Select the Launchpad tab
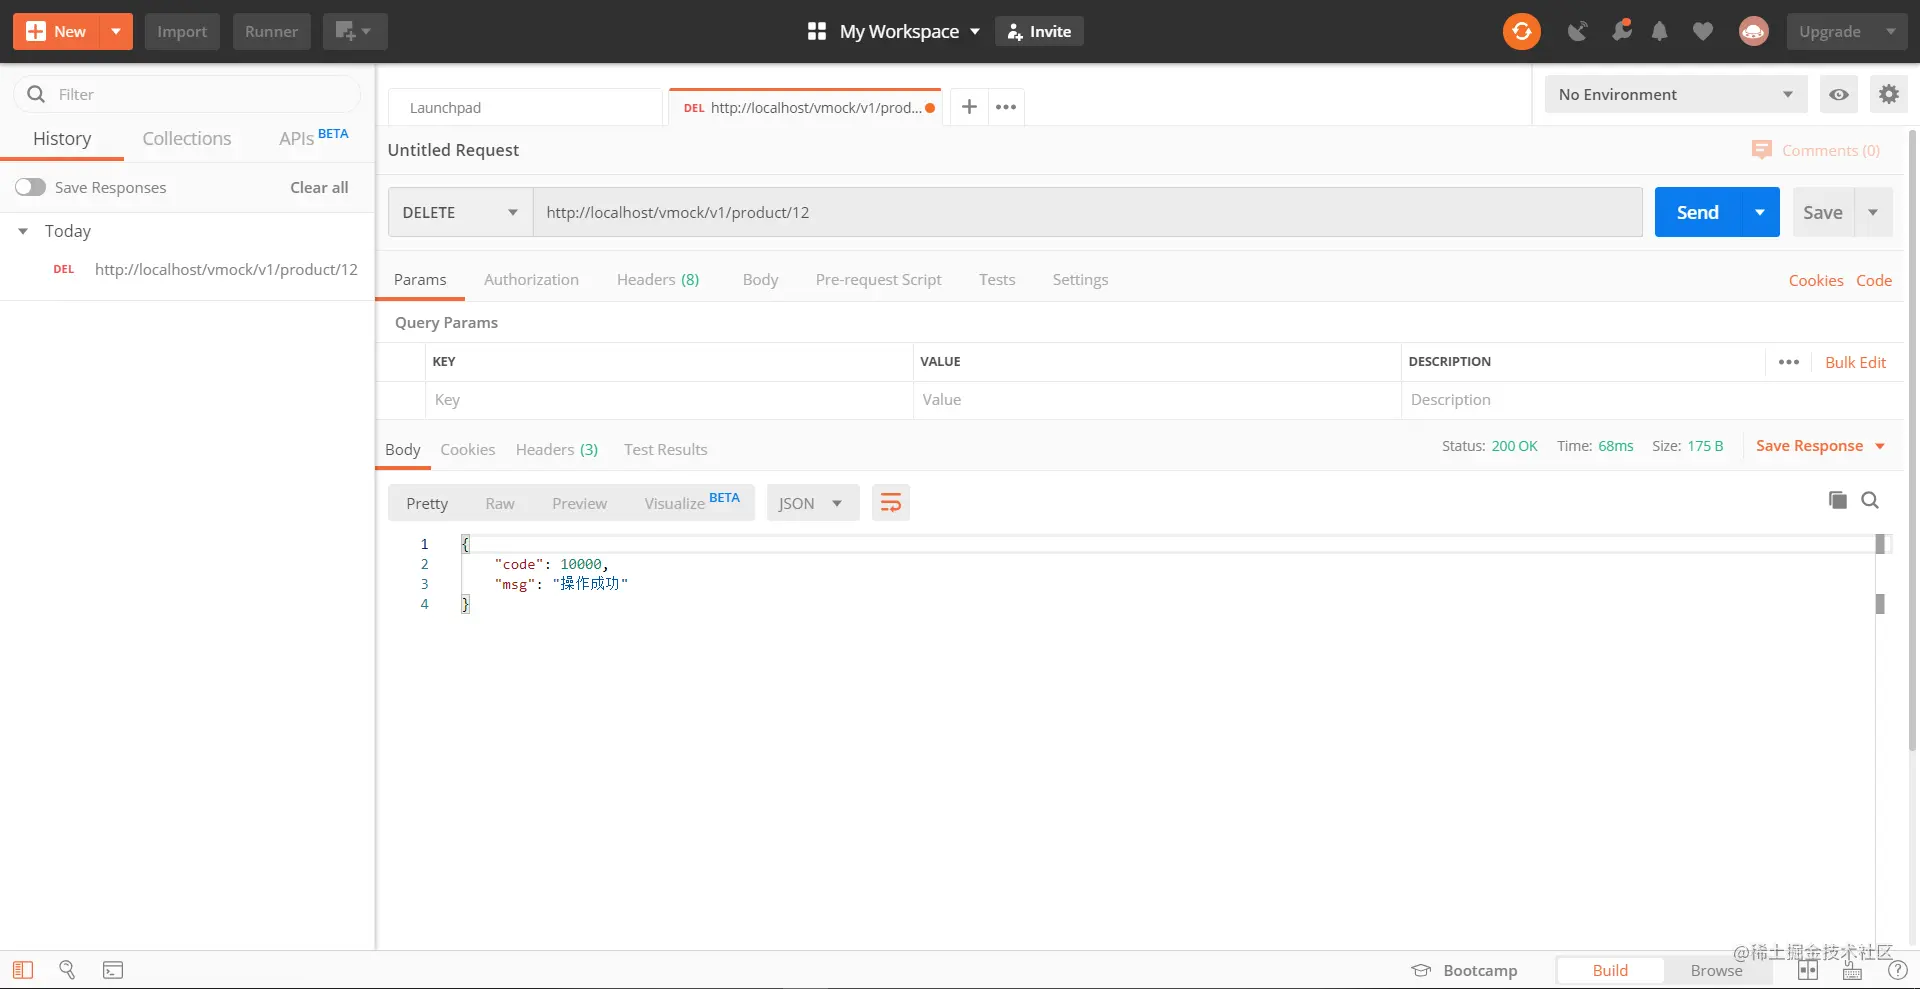1920x989 pixels. coord(525,107)
